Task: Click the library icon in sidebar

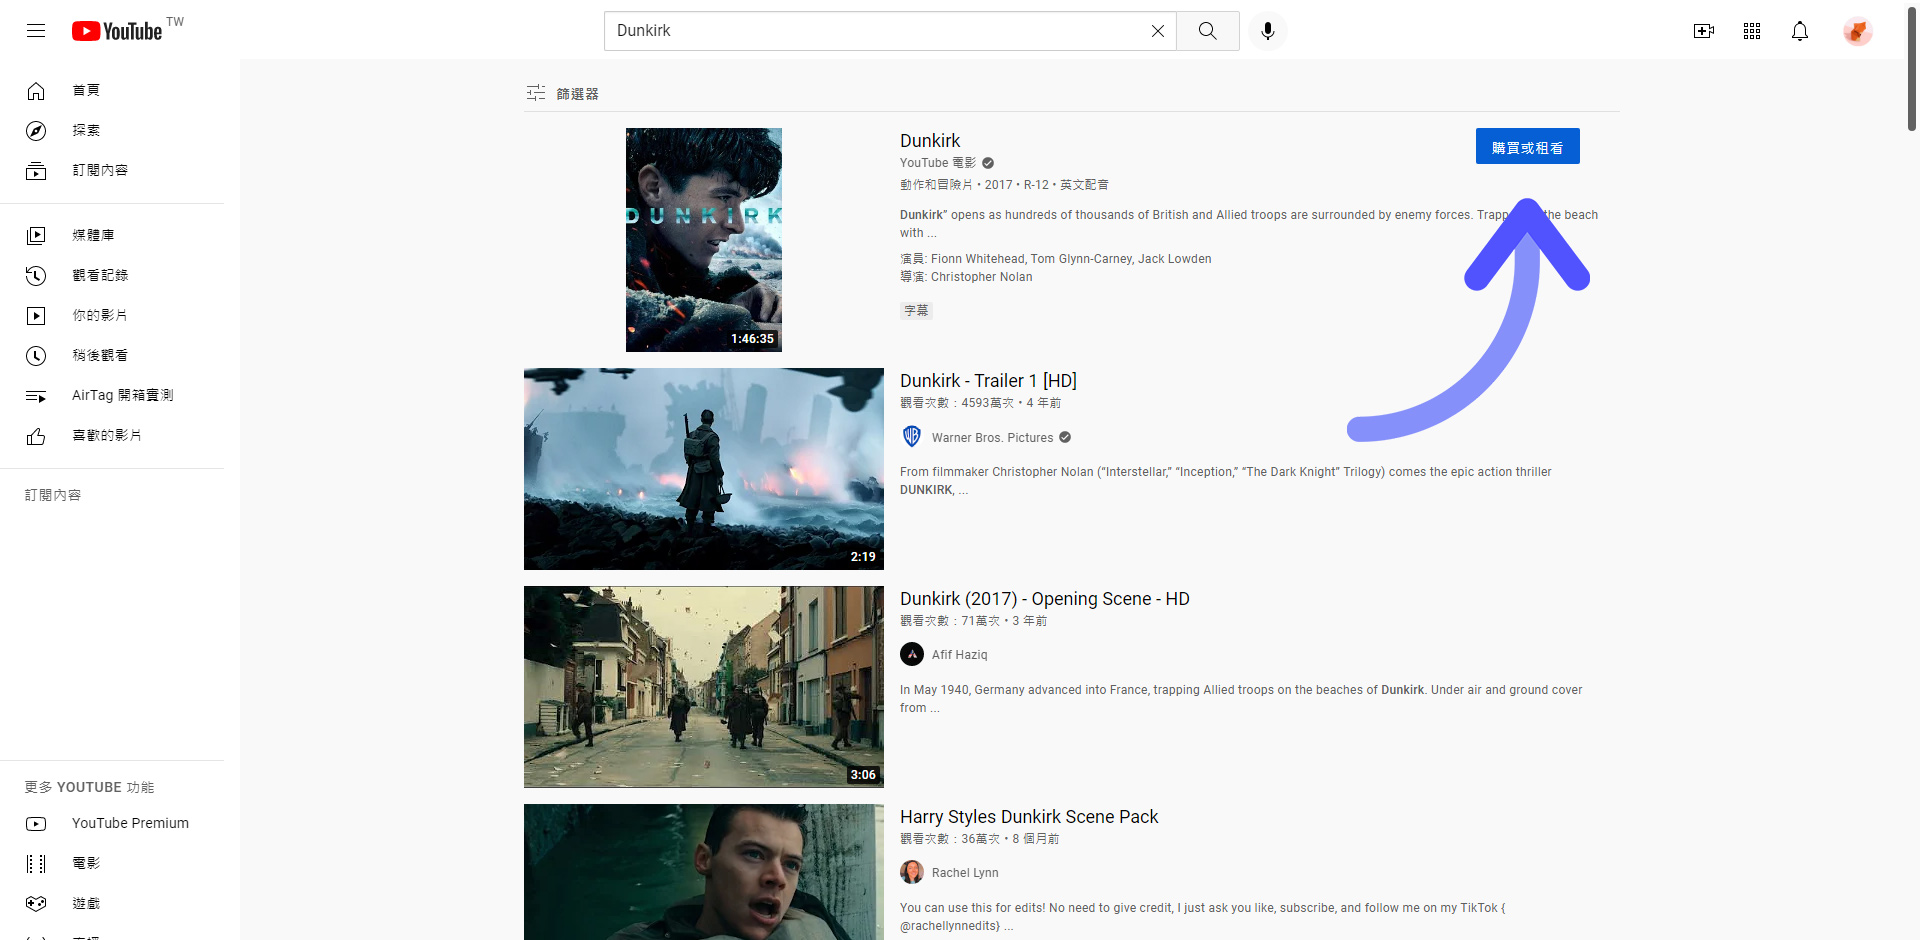Action: [x=36, y=236]
